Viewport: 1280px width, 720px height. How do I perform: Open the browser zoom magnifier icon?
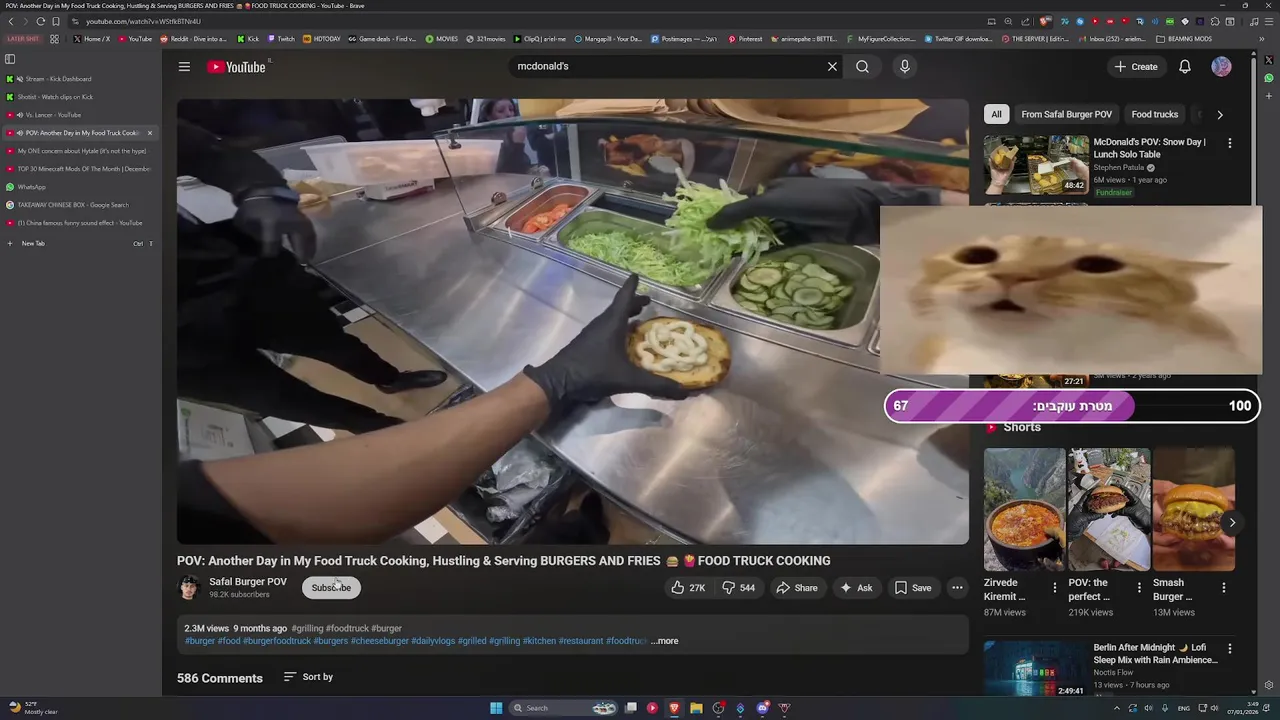pyautogui.click(x=1008, y=21)
